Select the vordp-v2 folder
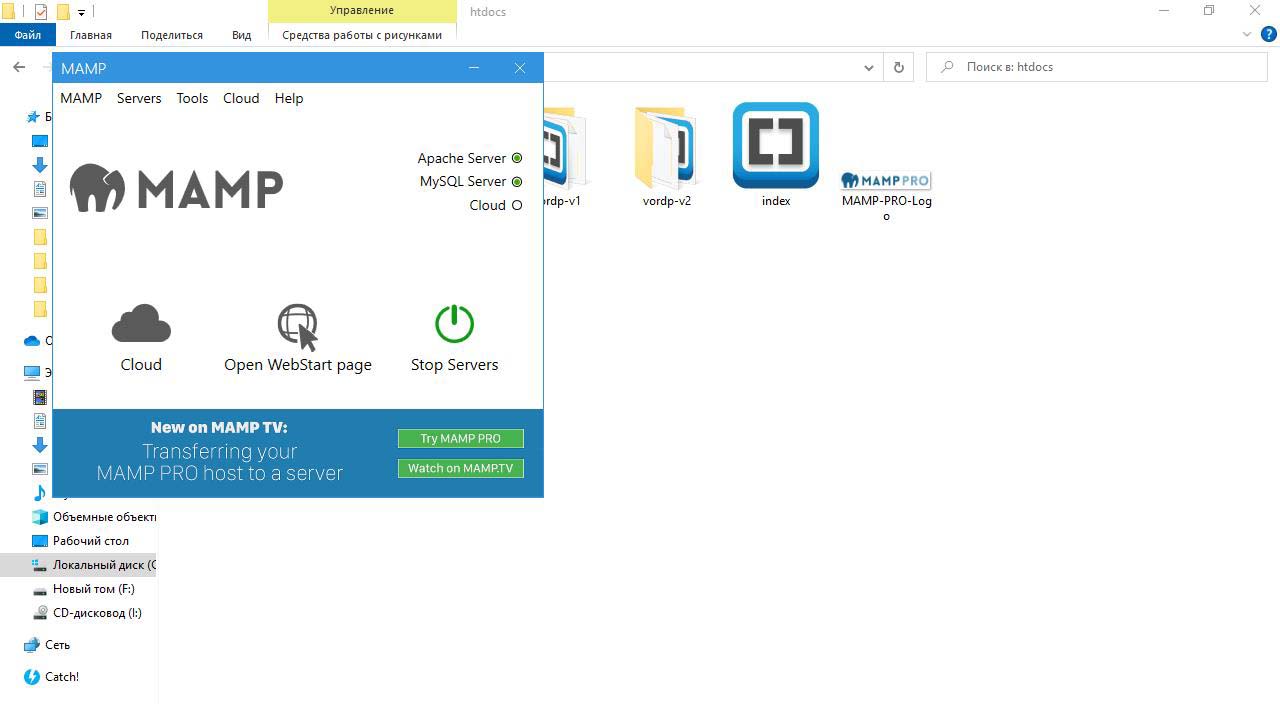This screenshot has width=1280, height=704. coord(666,150)
